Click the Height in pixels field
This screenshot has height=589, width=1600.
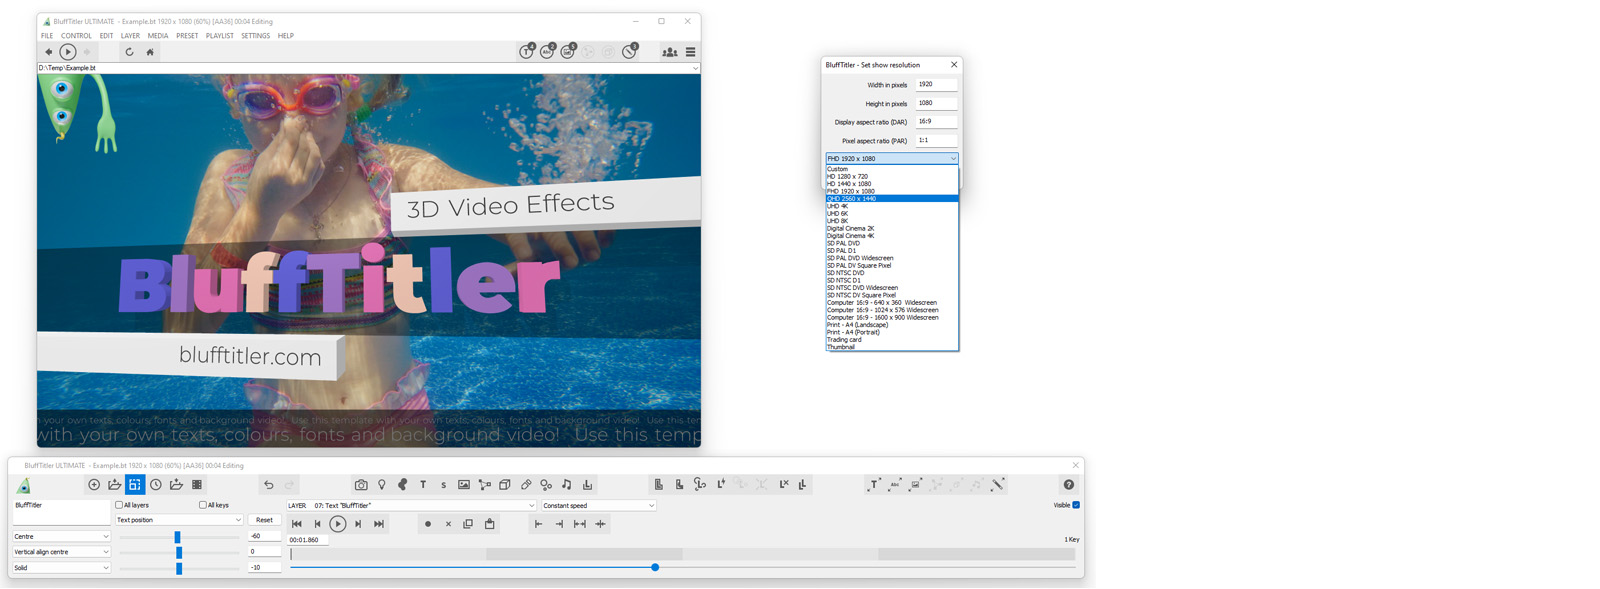click(x=936, y=103)
